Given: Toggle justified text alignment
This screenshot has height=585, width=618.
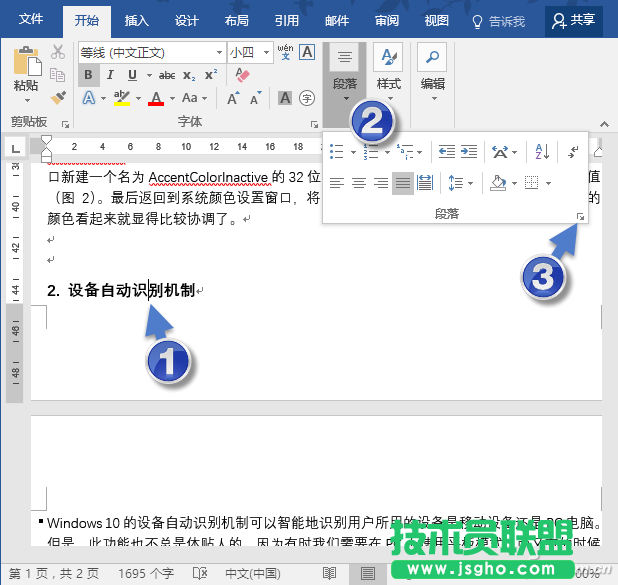Looking at the screenshot, I should pos(401,183).
